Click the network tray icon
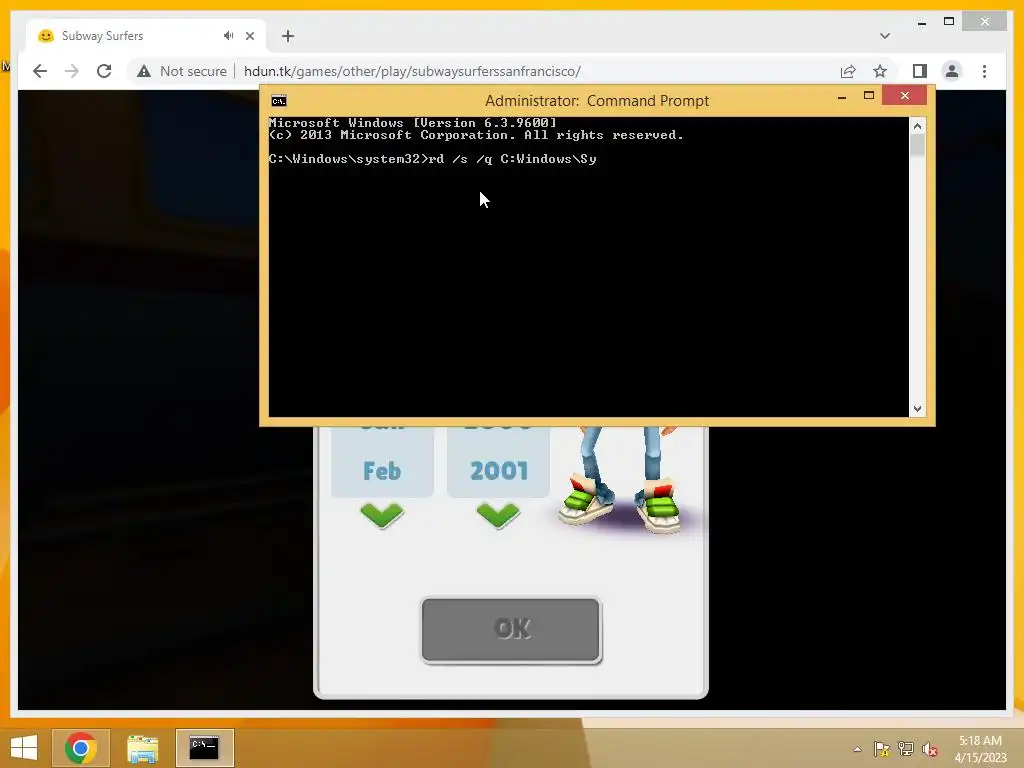 click(906, 749)
